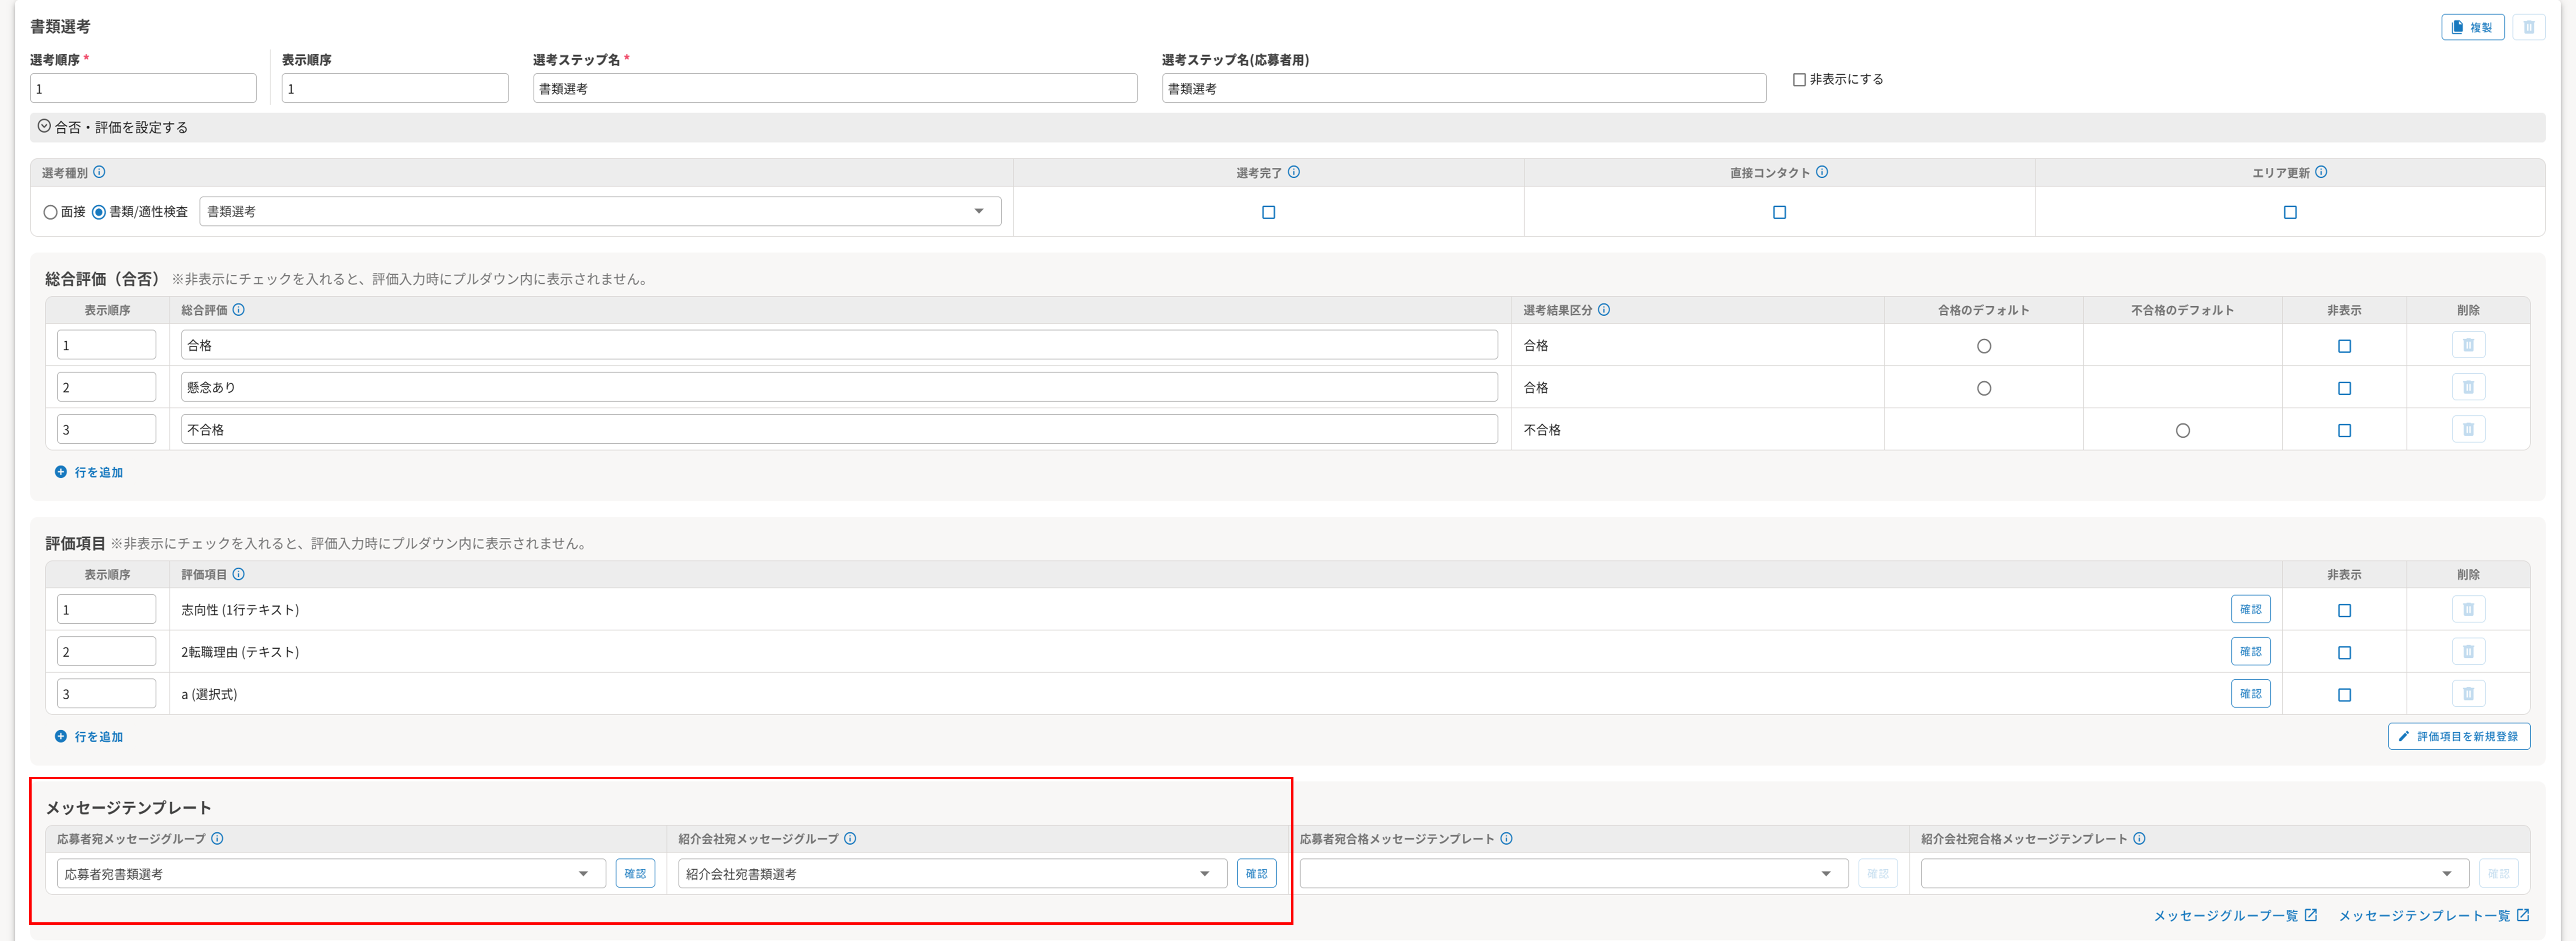Click info icon beside 選考種別
This screenshot has height=941, width=2576.
click(99, 172)
